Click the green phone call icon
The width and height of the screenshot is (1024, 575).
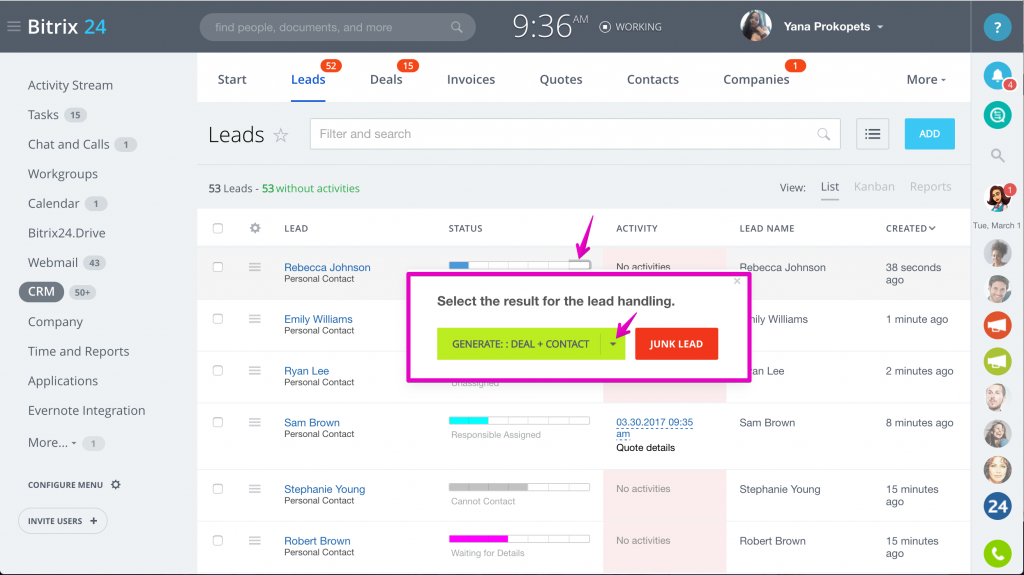coord(997,553)
